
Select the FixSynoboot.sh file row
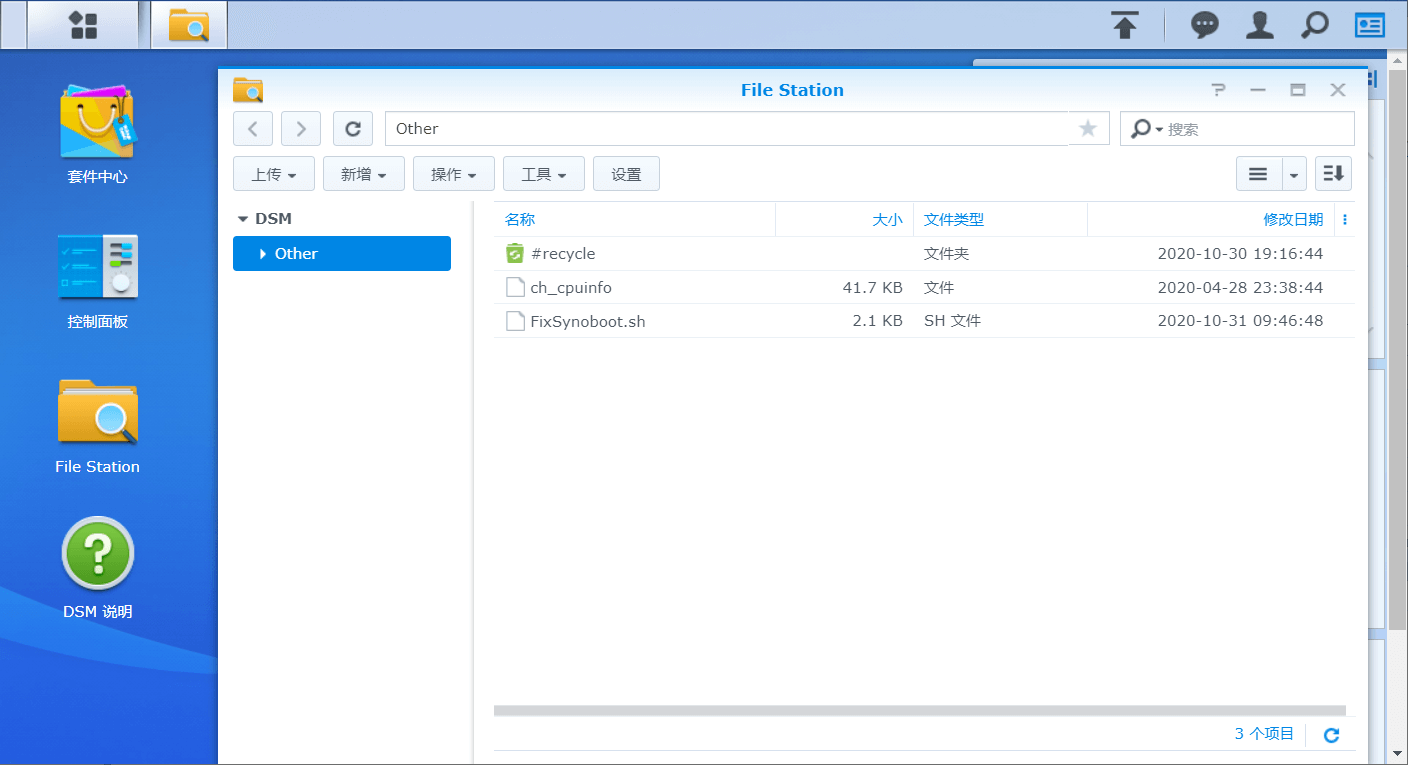tap(589, 321)
